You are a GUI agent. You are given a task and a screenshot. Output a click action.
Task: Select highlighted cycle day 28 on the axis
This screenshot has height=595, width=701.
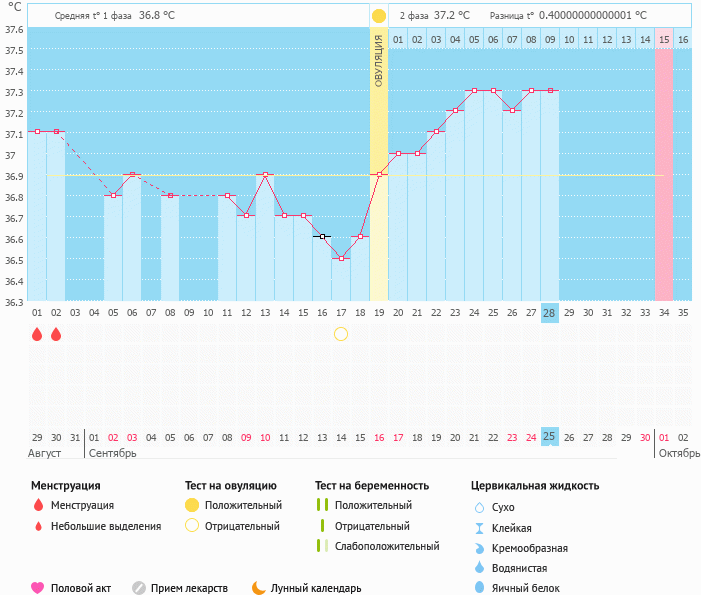pyautogui.click(x=549, y=313)
